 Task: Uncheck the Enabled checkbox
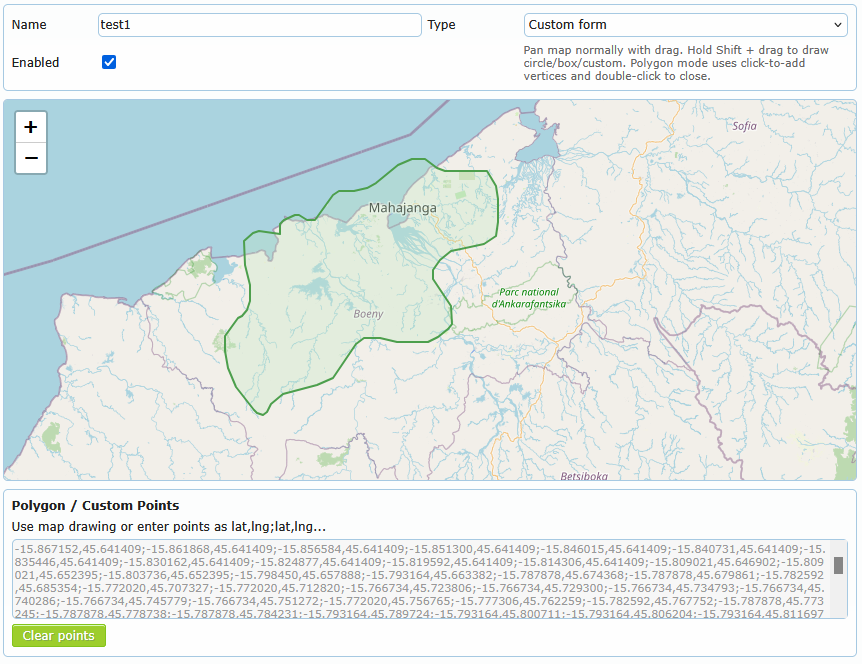109,62
